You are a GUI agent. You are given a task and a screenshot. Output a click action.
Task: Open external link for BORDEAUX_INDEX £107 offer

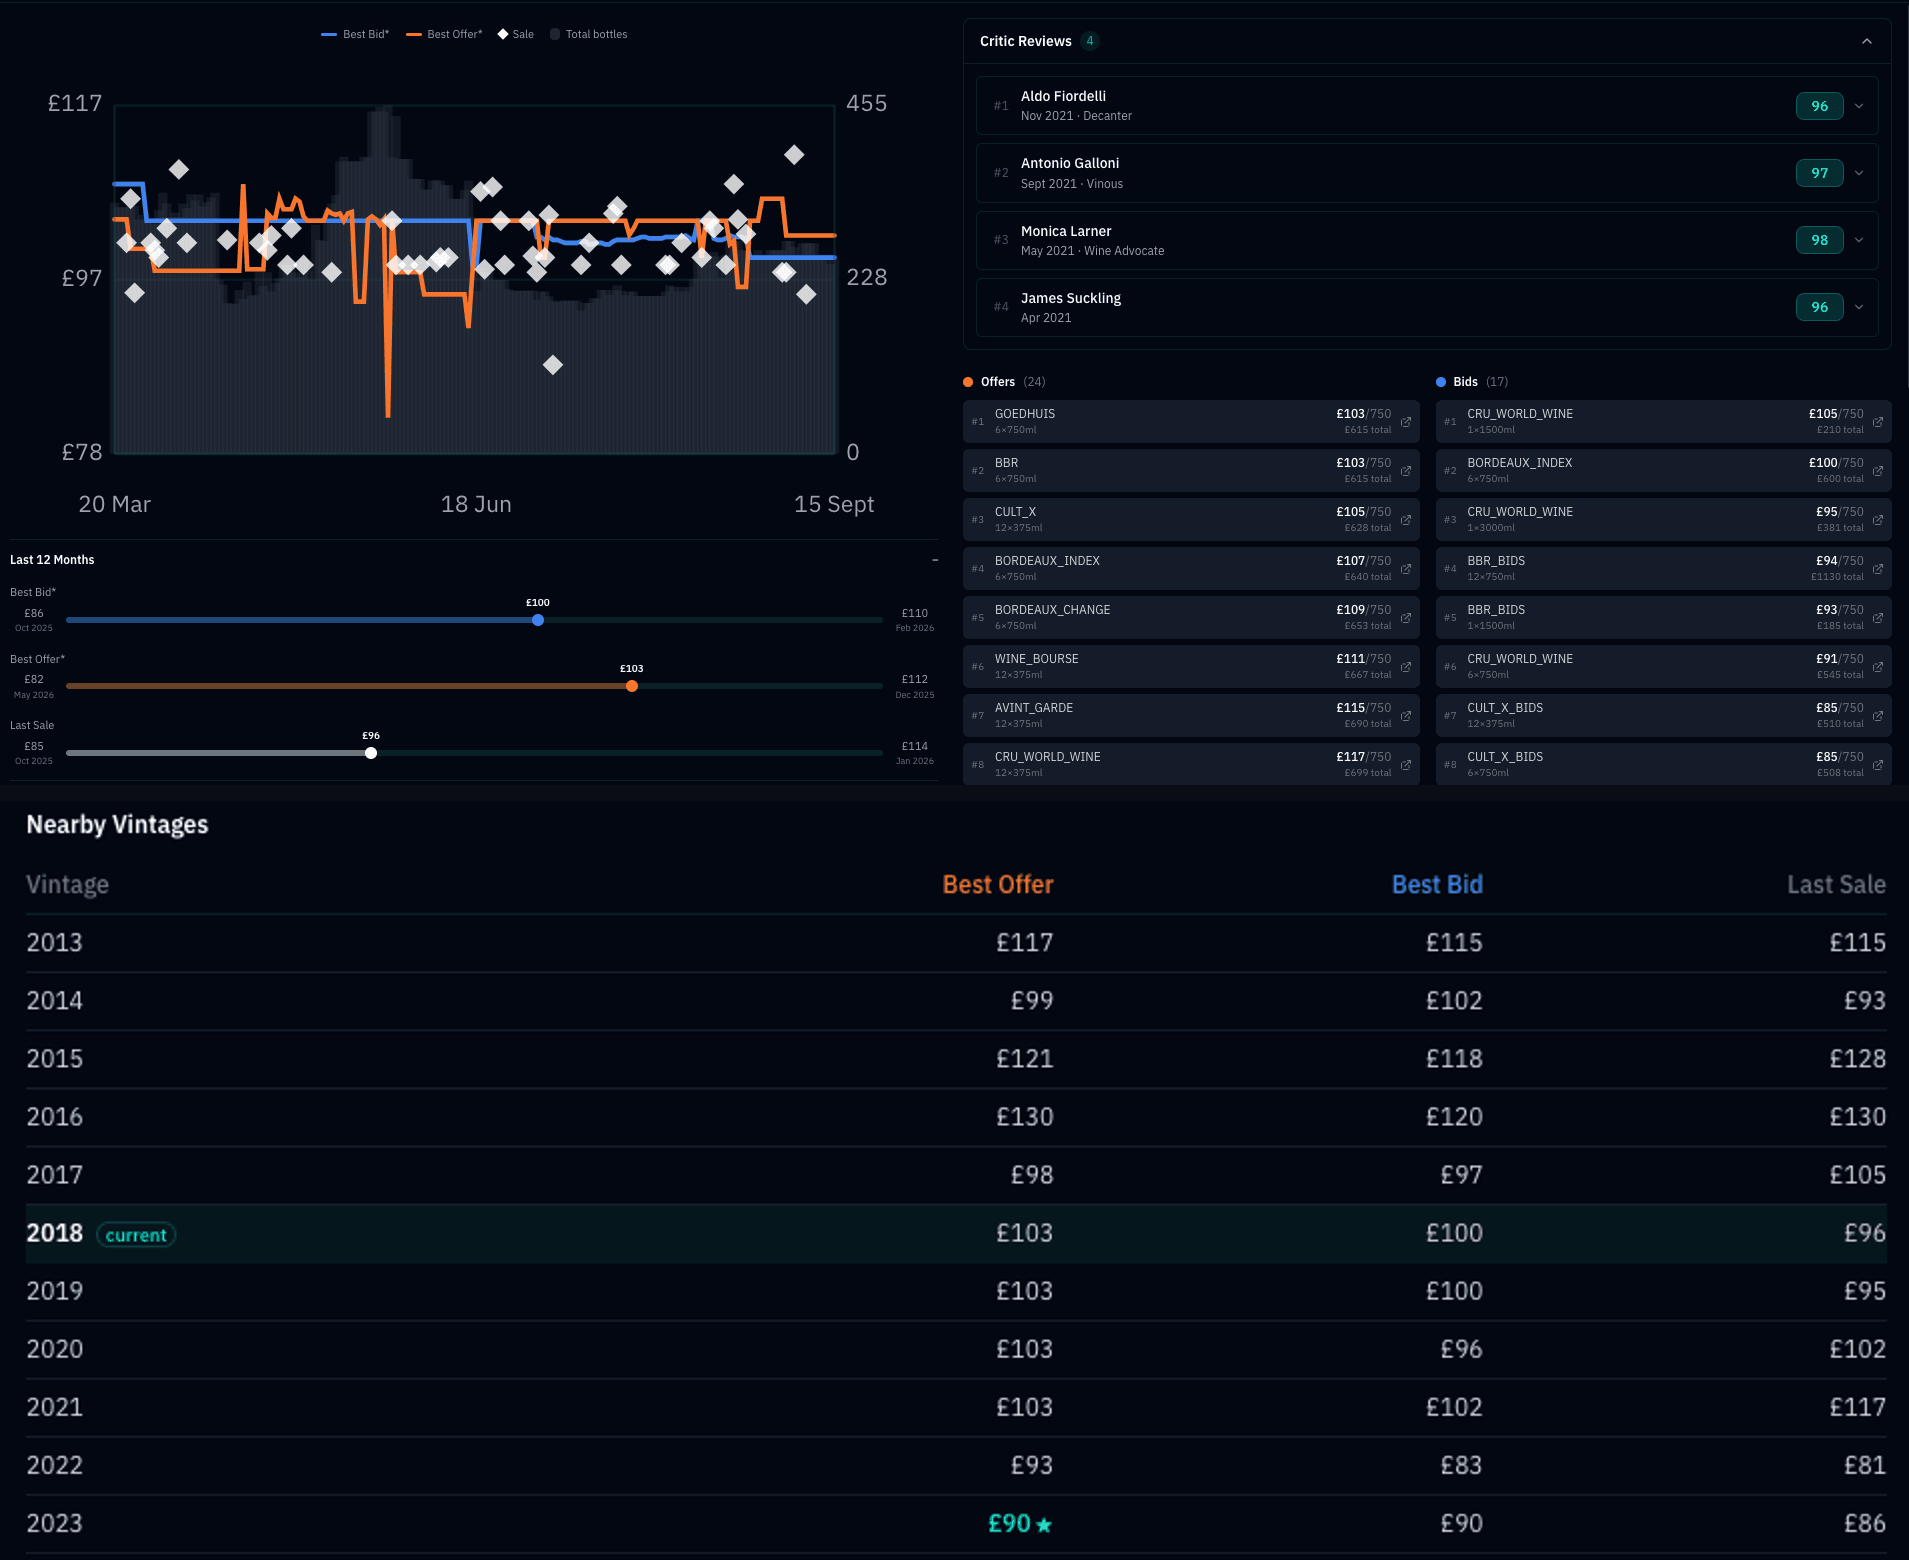(x=1406, y=569)
